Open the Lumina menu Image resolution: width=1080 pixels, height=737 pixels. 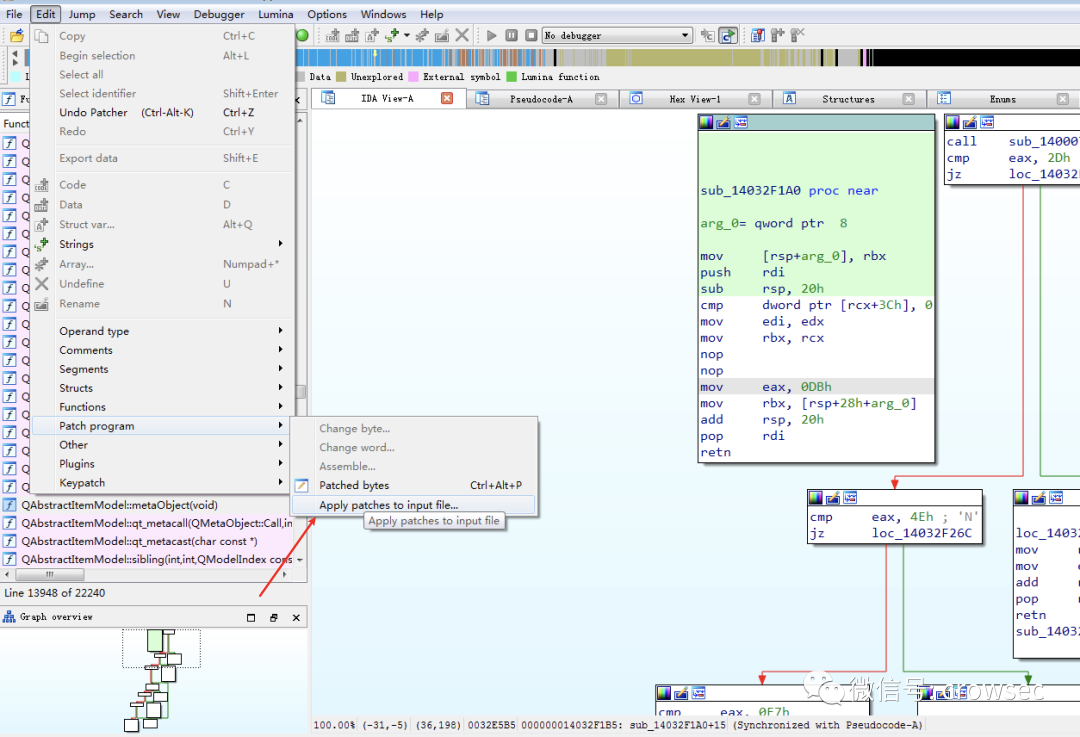click(276, 14)
